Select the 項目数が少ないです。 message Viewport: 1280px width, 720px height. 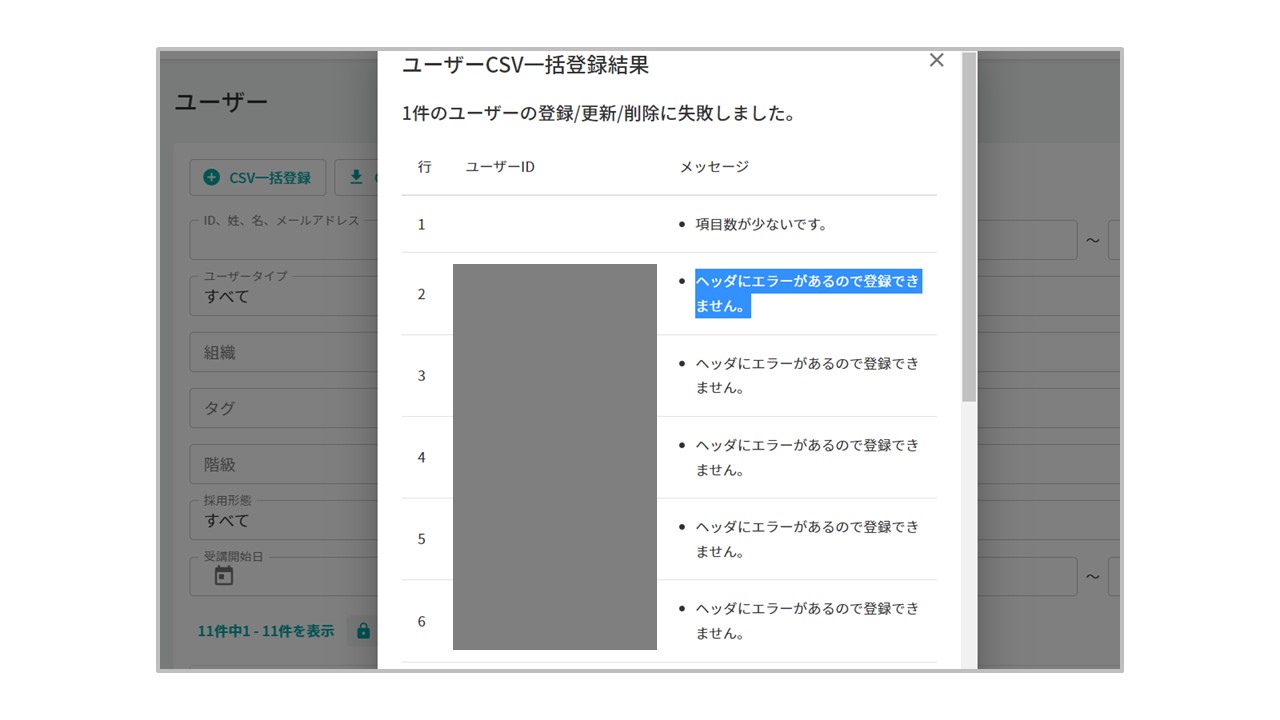(761, 224)
